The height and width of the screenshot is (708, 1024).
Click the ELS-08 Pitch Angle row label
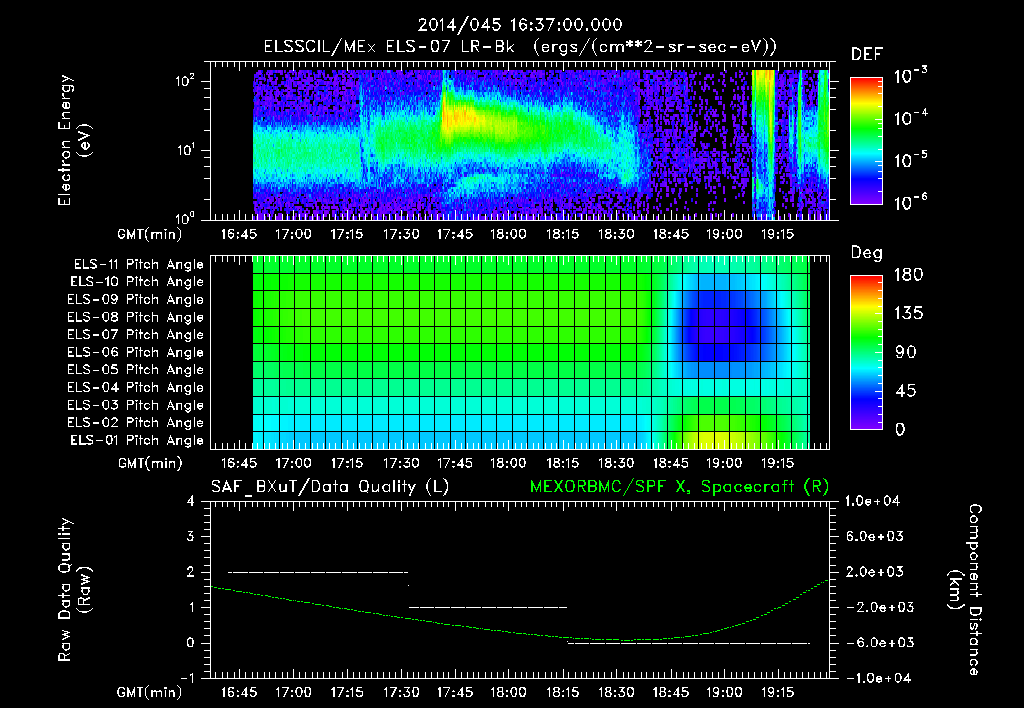pos(136,317)
